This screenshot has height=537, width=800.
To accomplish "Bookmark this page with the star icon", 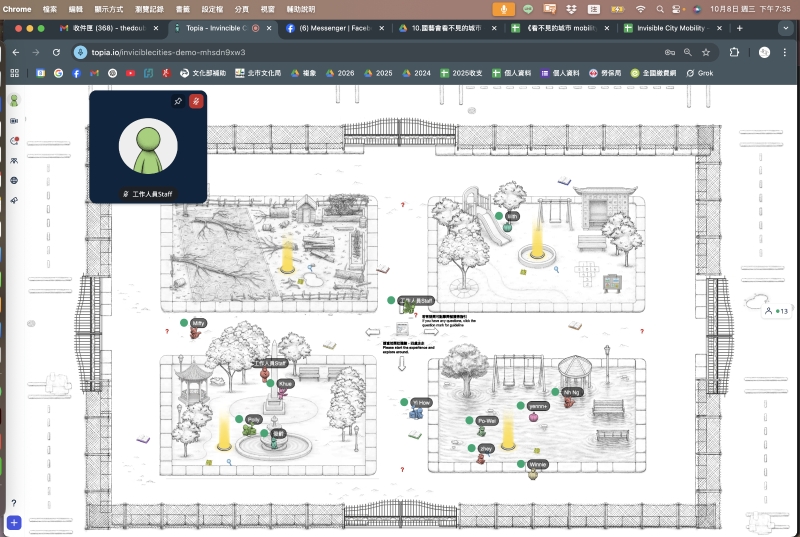I will (707, 51).
